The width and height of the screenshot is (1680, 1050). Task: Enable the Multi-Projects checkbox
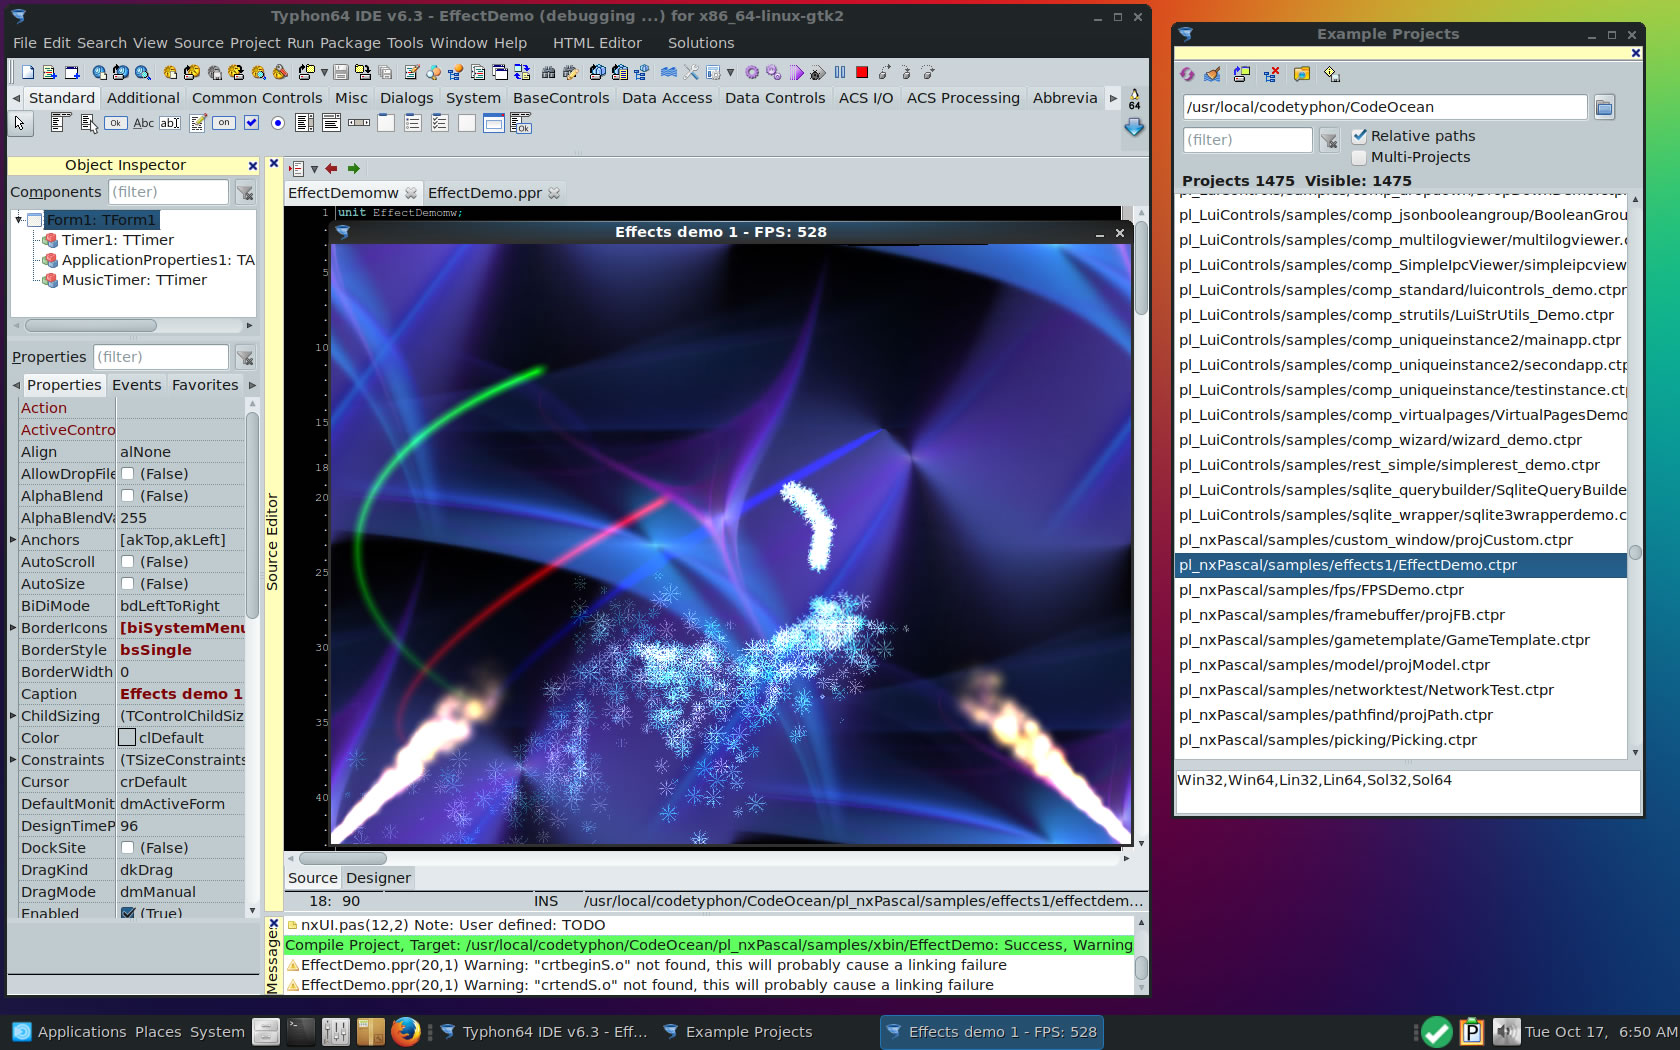[x=1360, y=157]
